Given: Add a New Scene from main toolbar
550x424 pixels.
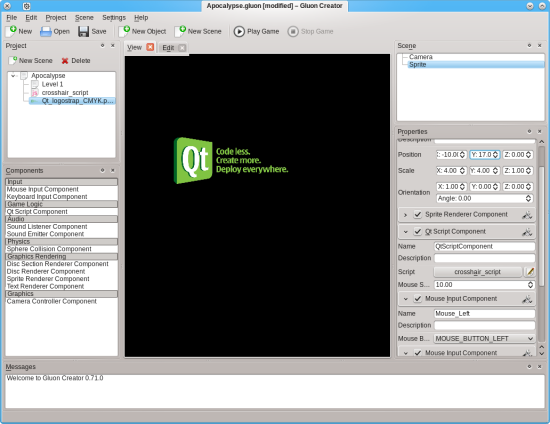Looking at the screenshot, I should pyautogui.click(x=198, y=31).
